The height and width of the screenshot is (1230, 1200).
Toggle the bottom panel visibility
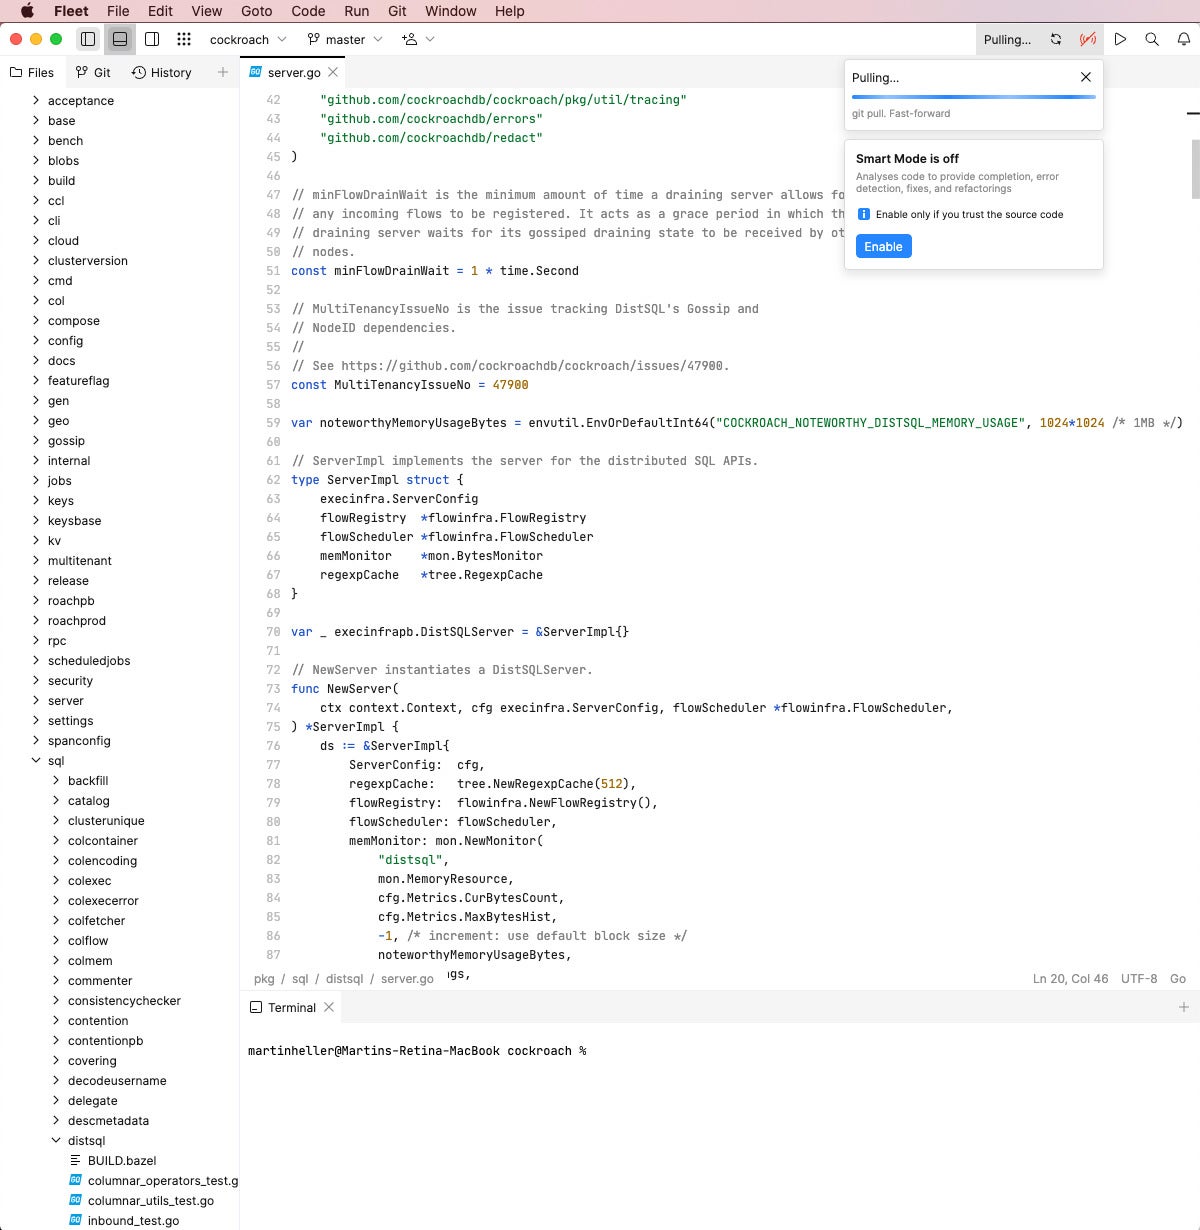tap(120, 39)
